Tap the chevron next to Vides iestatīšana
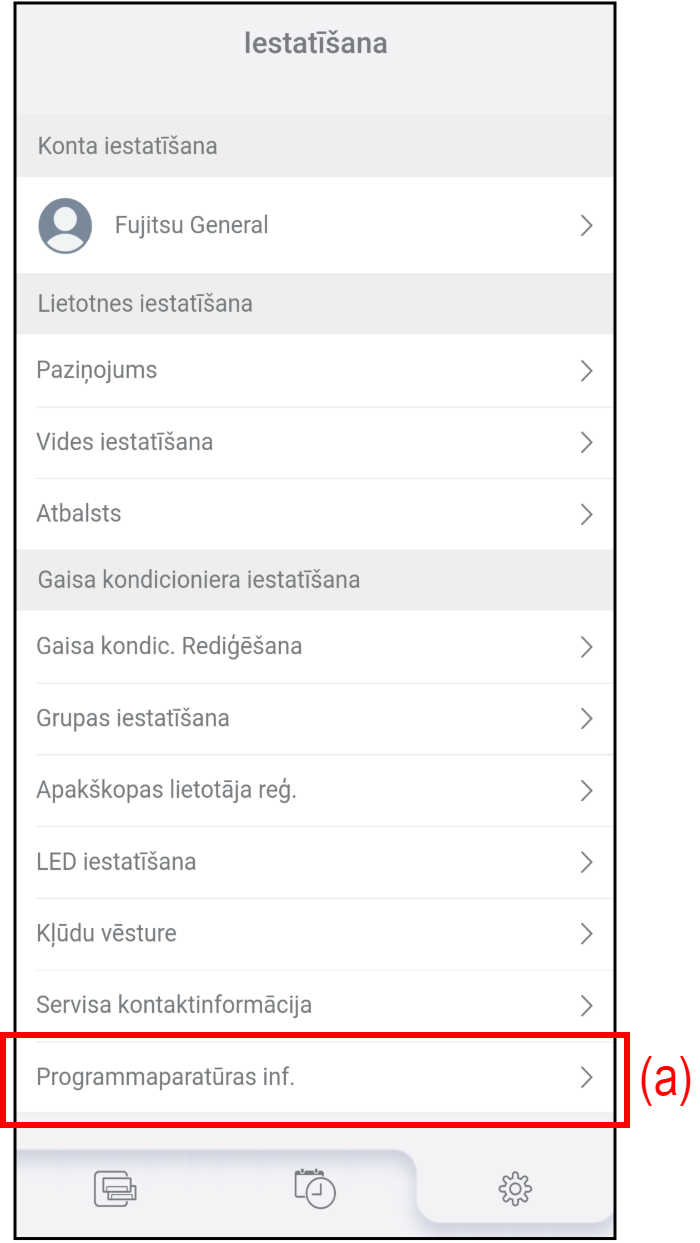The width and height of the screenshot is (700, 1243). pos(587,442)
